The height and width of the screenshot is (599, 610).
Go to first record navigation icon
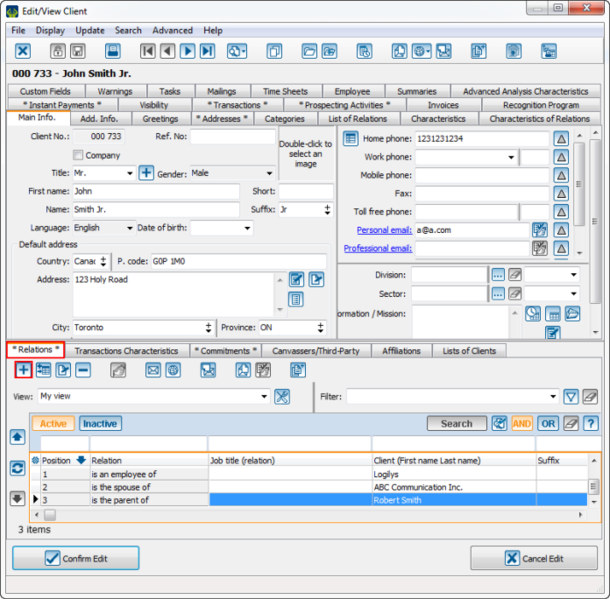[x=148, y=51]
